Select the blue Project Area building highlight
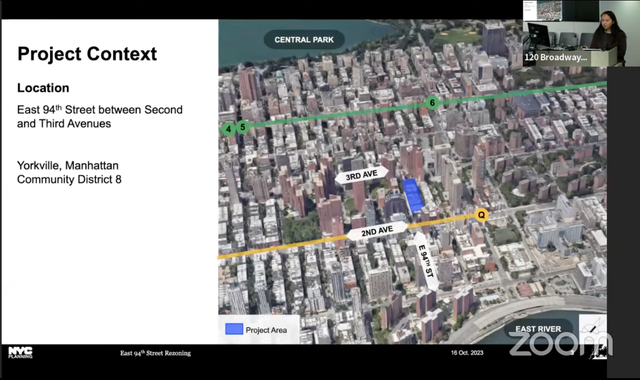Image resolution: width=640 pixels, height=380 pixels. 413,196
